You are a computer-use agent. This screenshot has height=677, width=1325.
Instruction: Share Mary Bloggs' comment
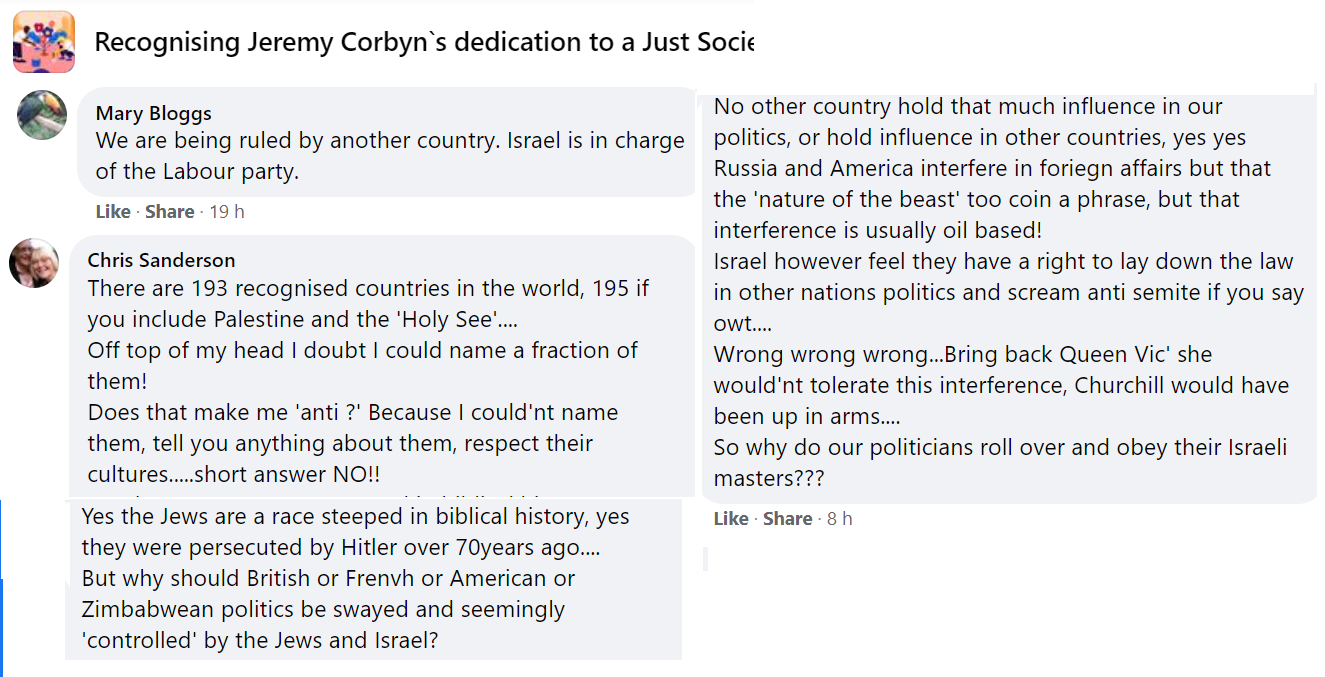point(169,211)
